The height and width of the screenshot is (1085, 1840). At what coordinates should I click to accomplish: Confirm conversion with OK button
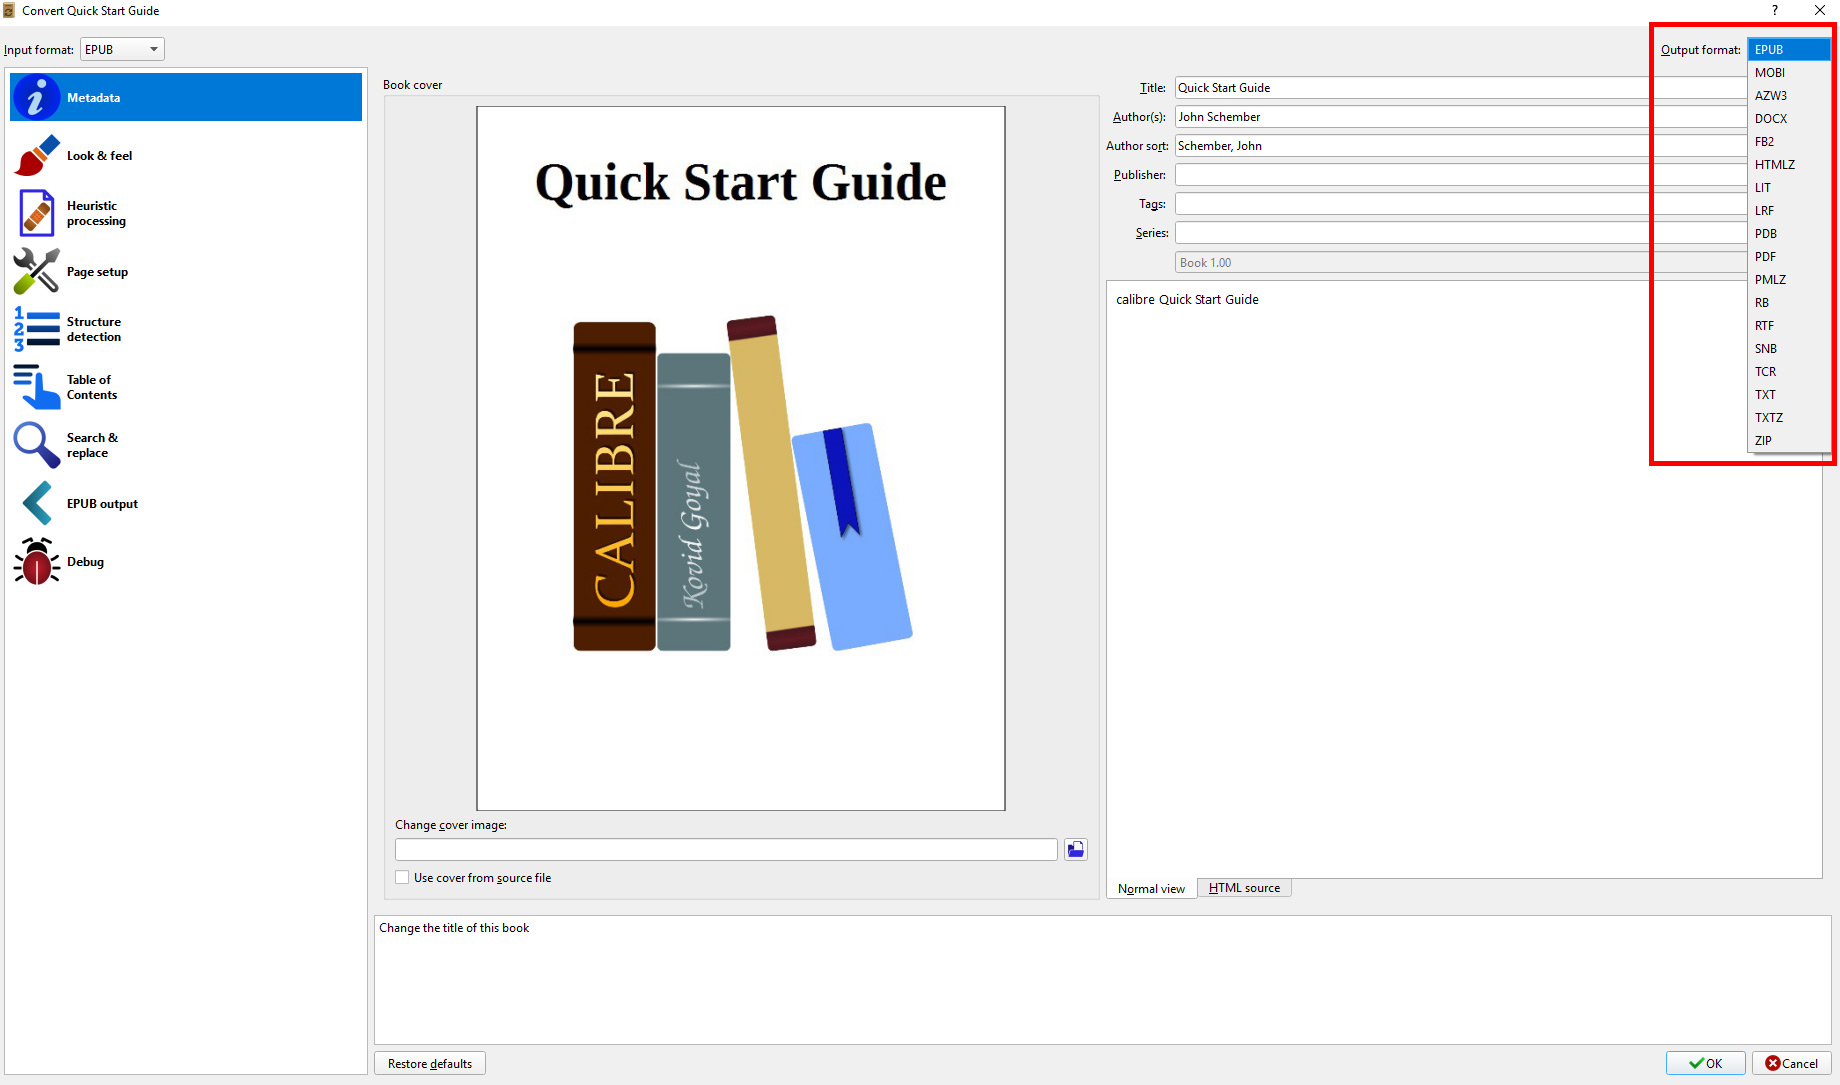(1706, 1063)
